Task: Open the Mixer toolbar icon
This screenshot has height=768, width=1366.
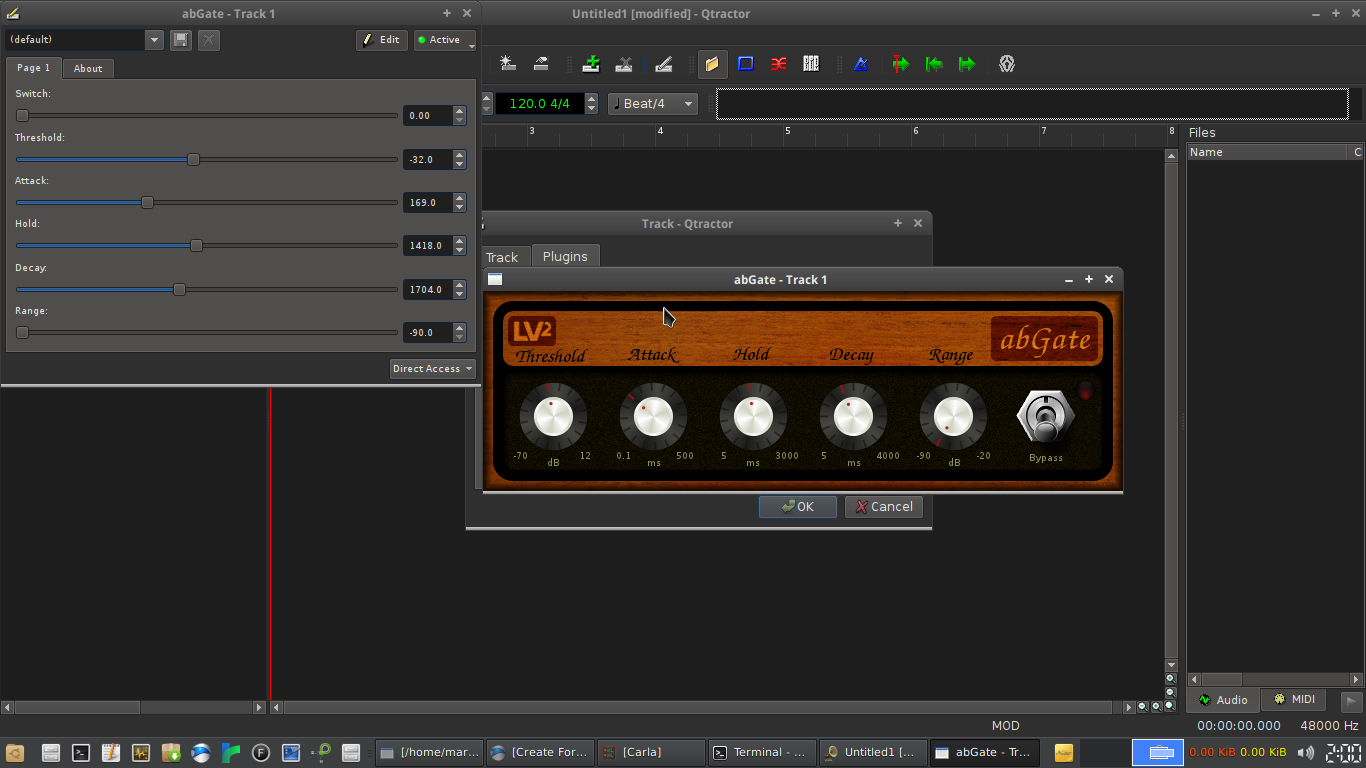Action: (x=811, y=64)
